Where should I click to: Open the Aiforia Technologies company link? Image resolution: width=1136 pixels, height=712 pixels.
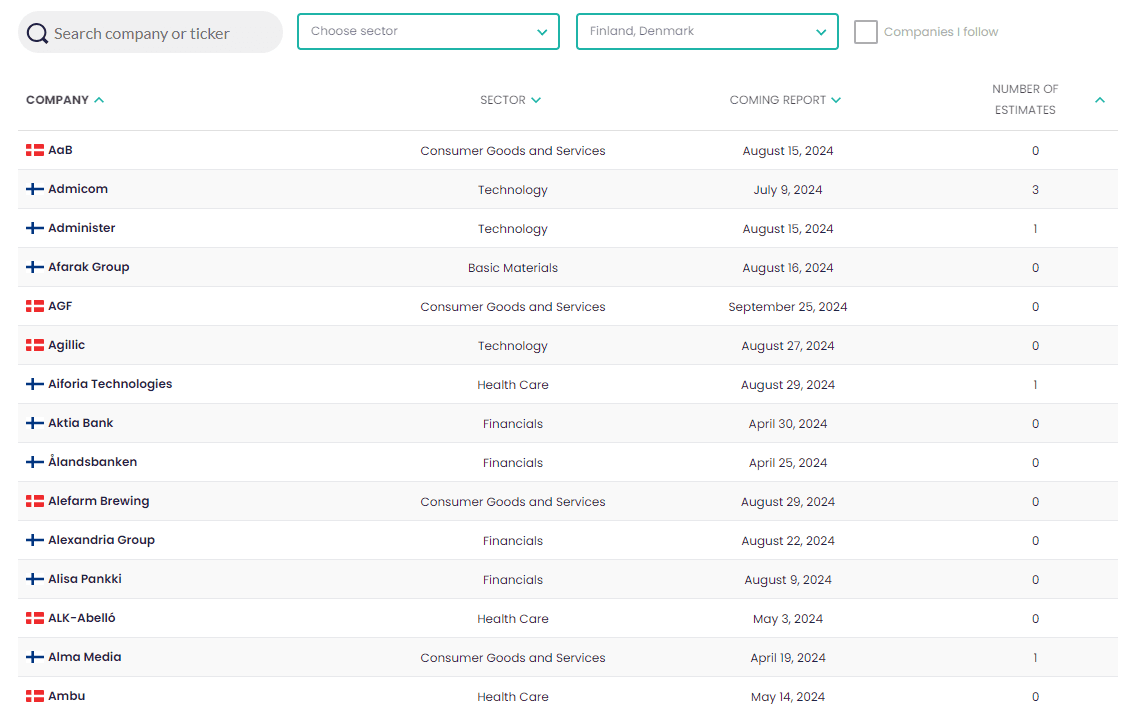(x=110, y=384)
